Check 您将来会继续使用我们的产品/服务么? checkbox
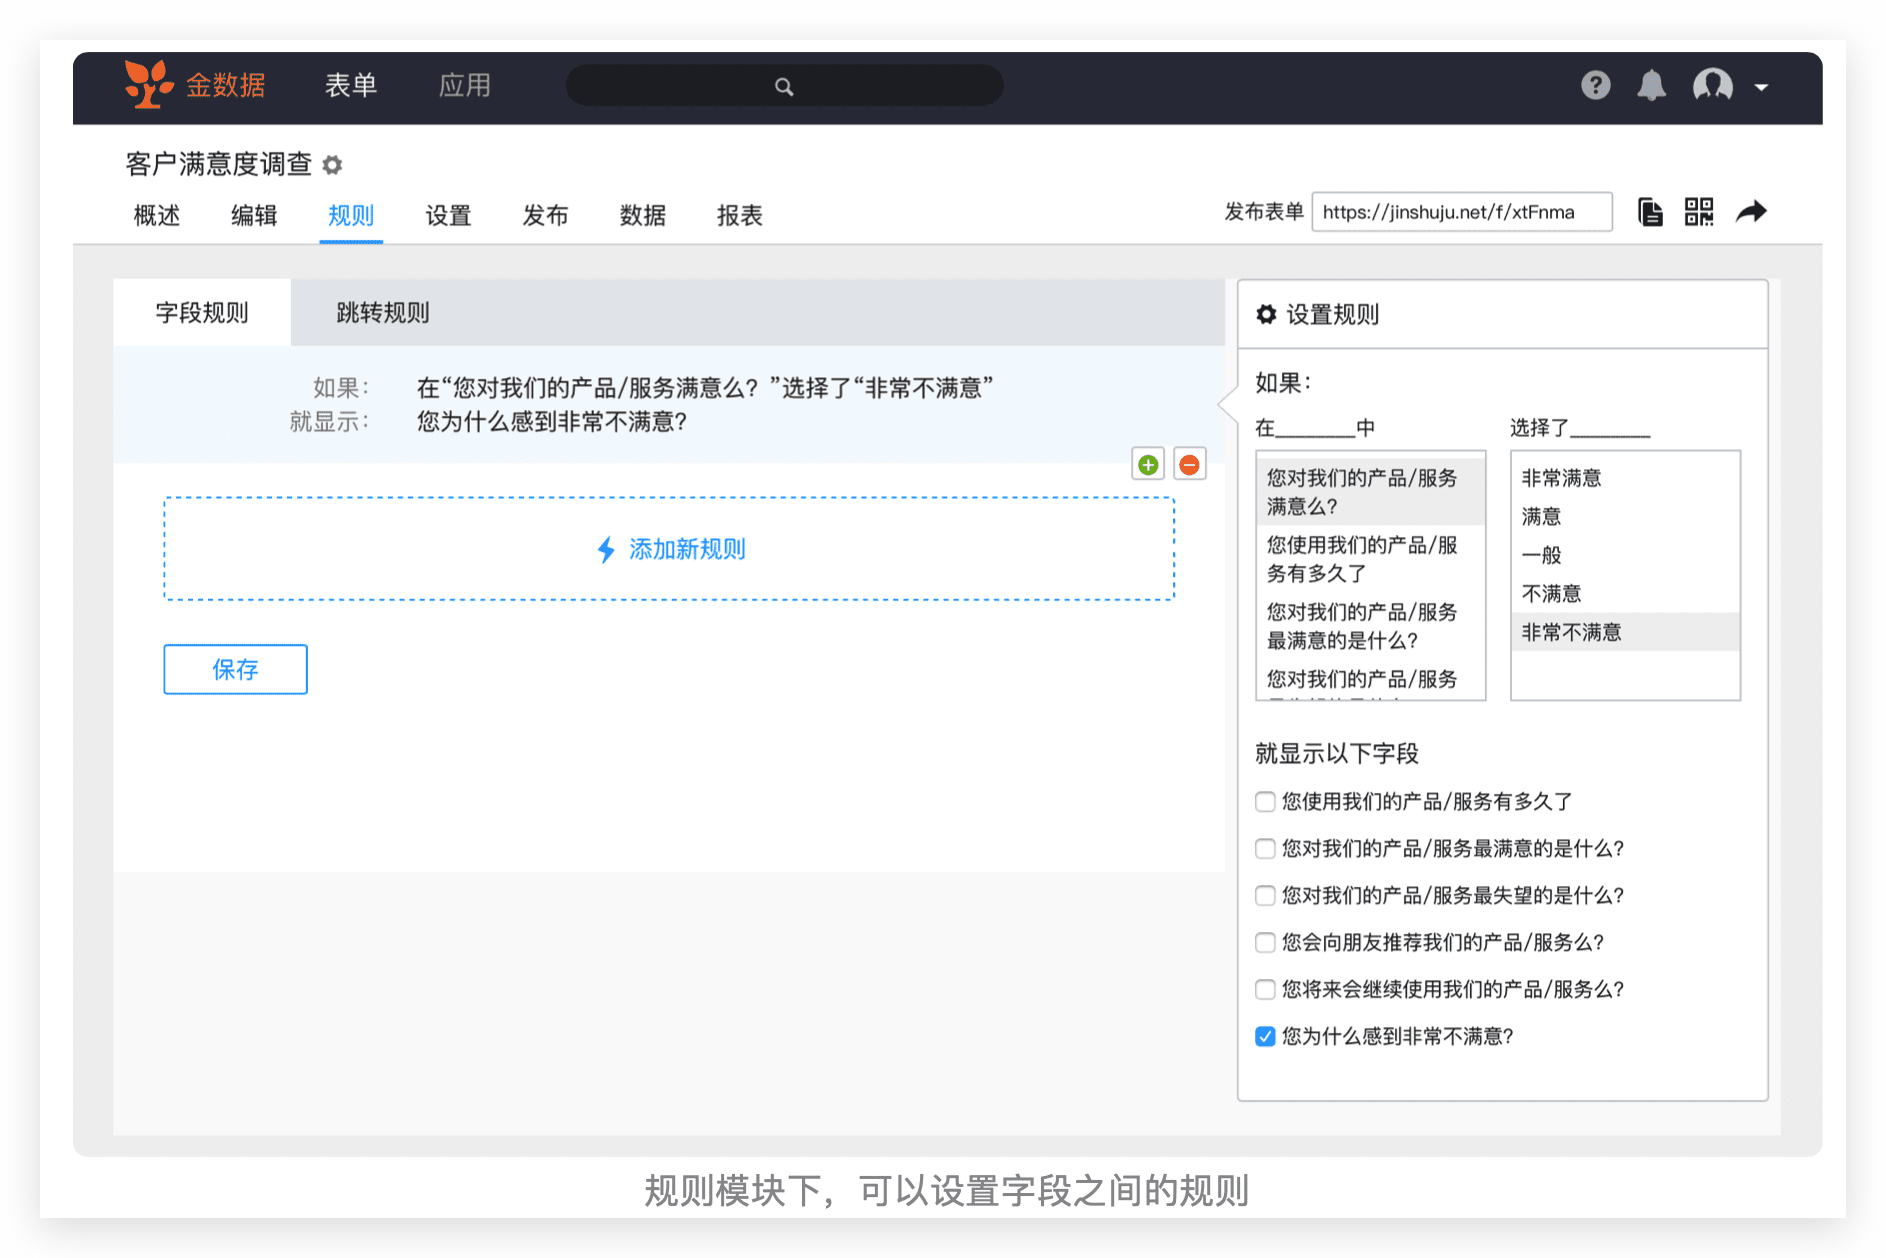The width and height of the screenshot is (1886, 1258). 1265,990
